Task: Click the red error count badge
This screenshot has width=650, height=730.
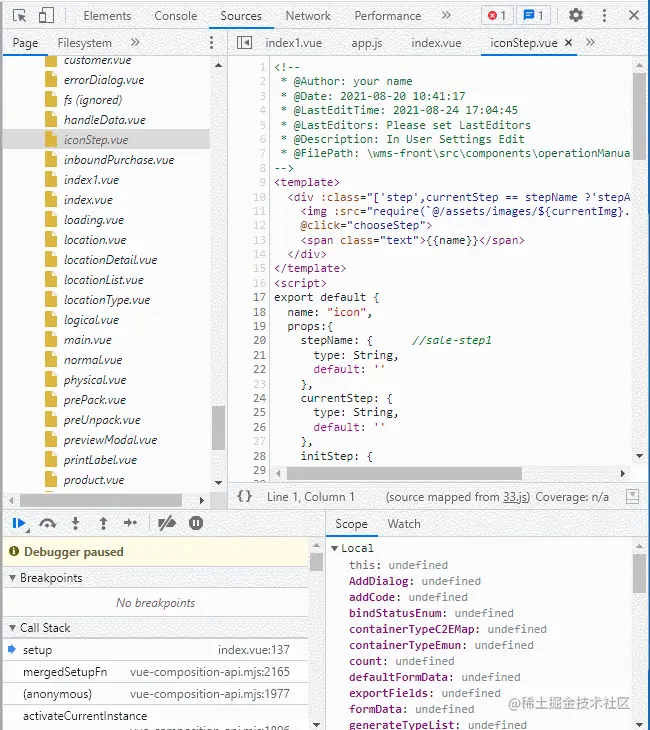Action: pos(497,15)
